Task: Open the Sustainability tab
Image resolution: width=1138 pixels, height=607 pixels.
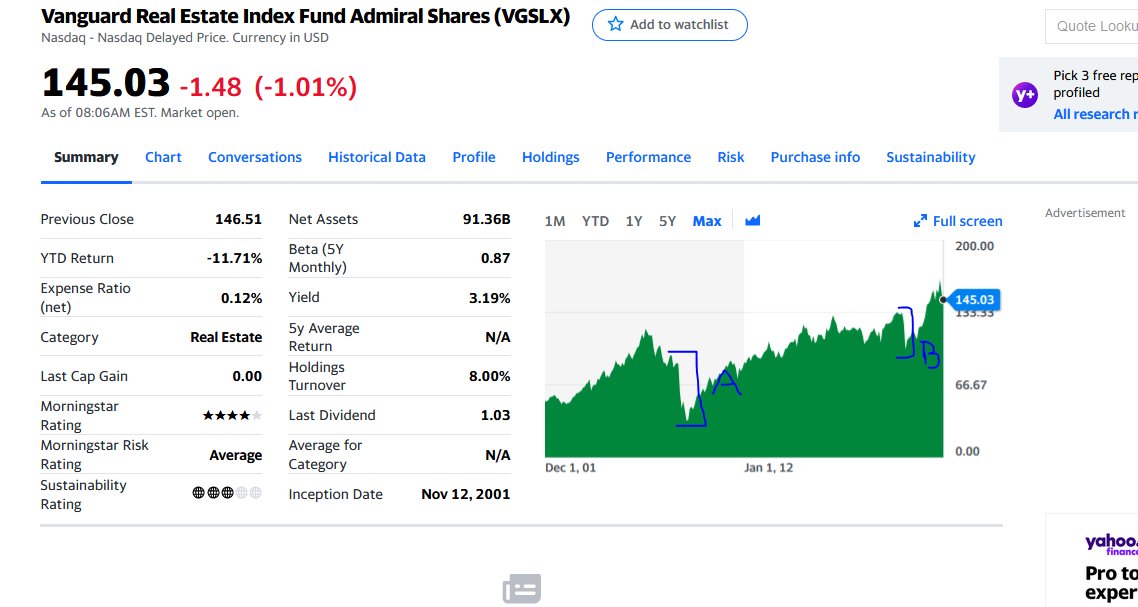Action: pyautogui.click(x=930, y=157)
